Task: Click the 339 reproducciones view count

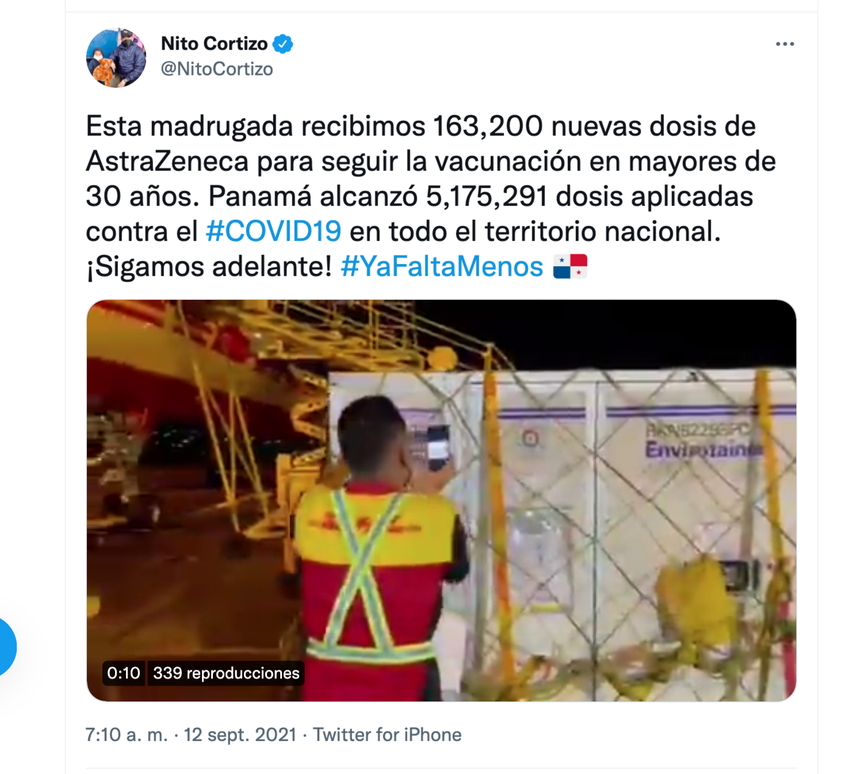Action: click(226, 673)
